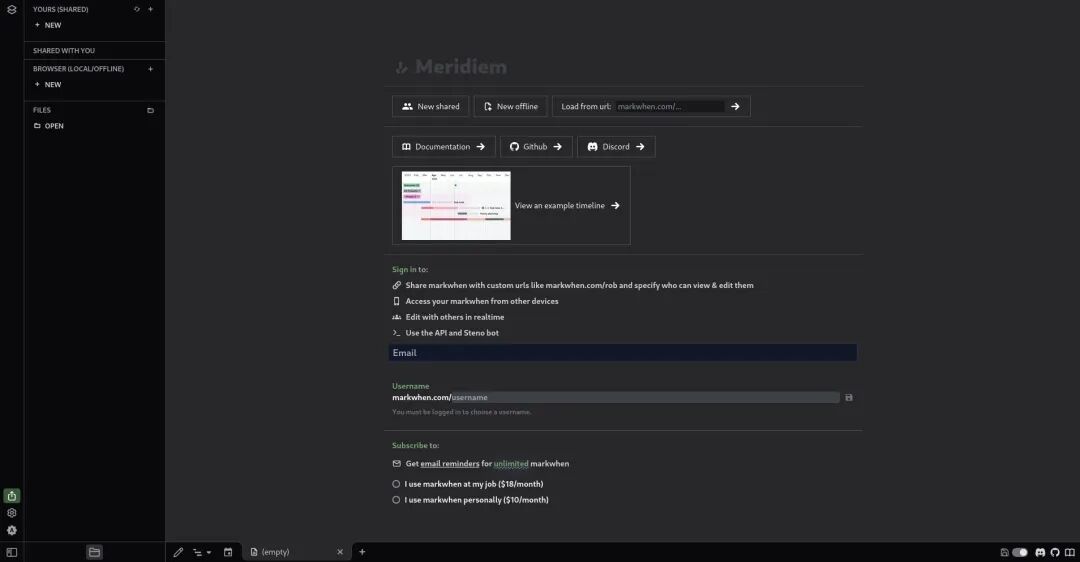The image size is (1080, 562).
Task: Open the editor with the pencil icon
Action: pyautogui.click(x=178, y=552)
